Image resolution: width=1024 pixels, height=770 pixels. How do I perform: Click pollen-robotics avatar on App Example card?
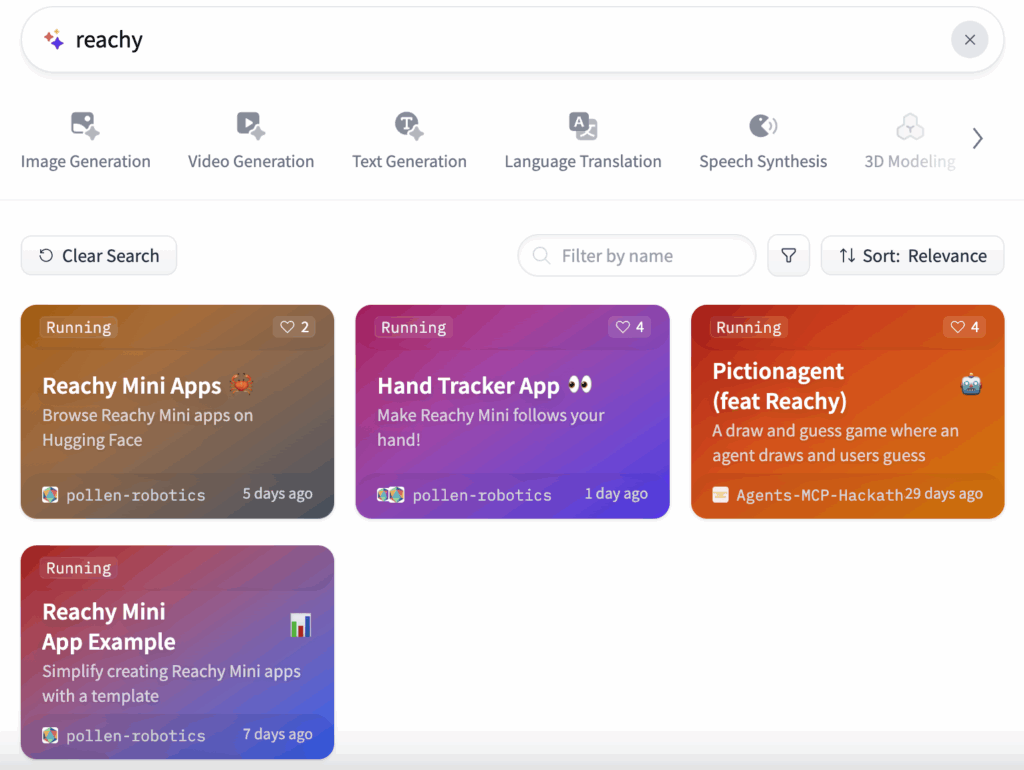[x=50, y=735]
